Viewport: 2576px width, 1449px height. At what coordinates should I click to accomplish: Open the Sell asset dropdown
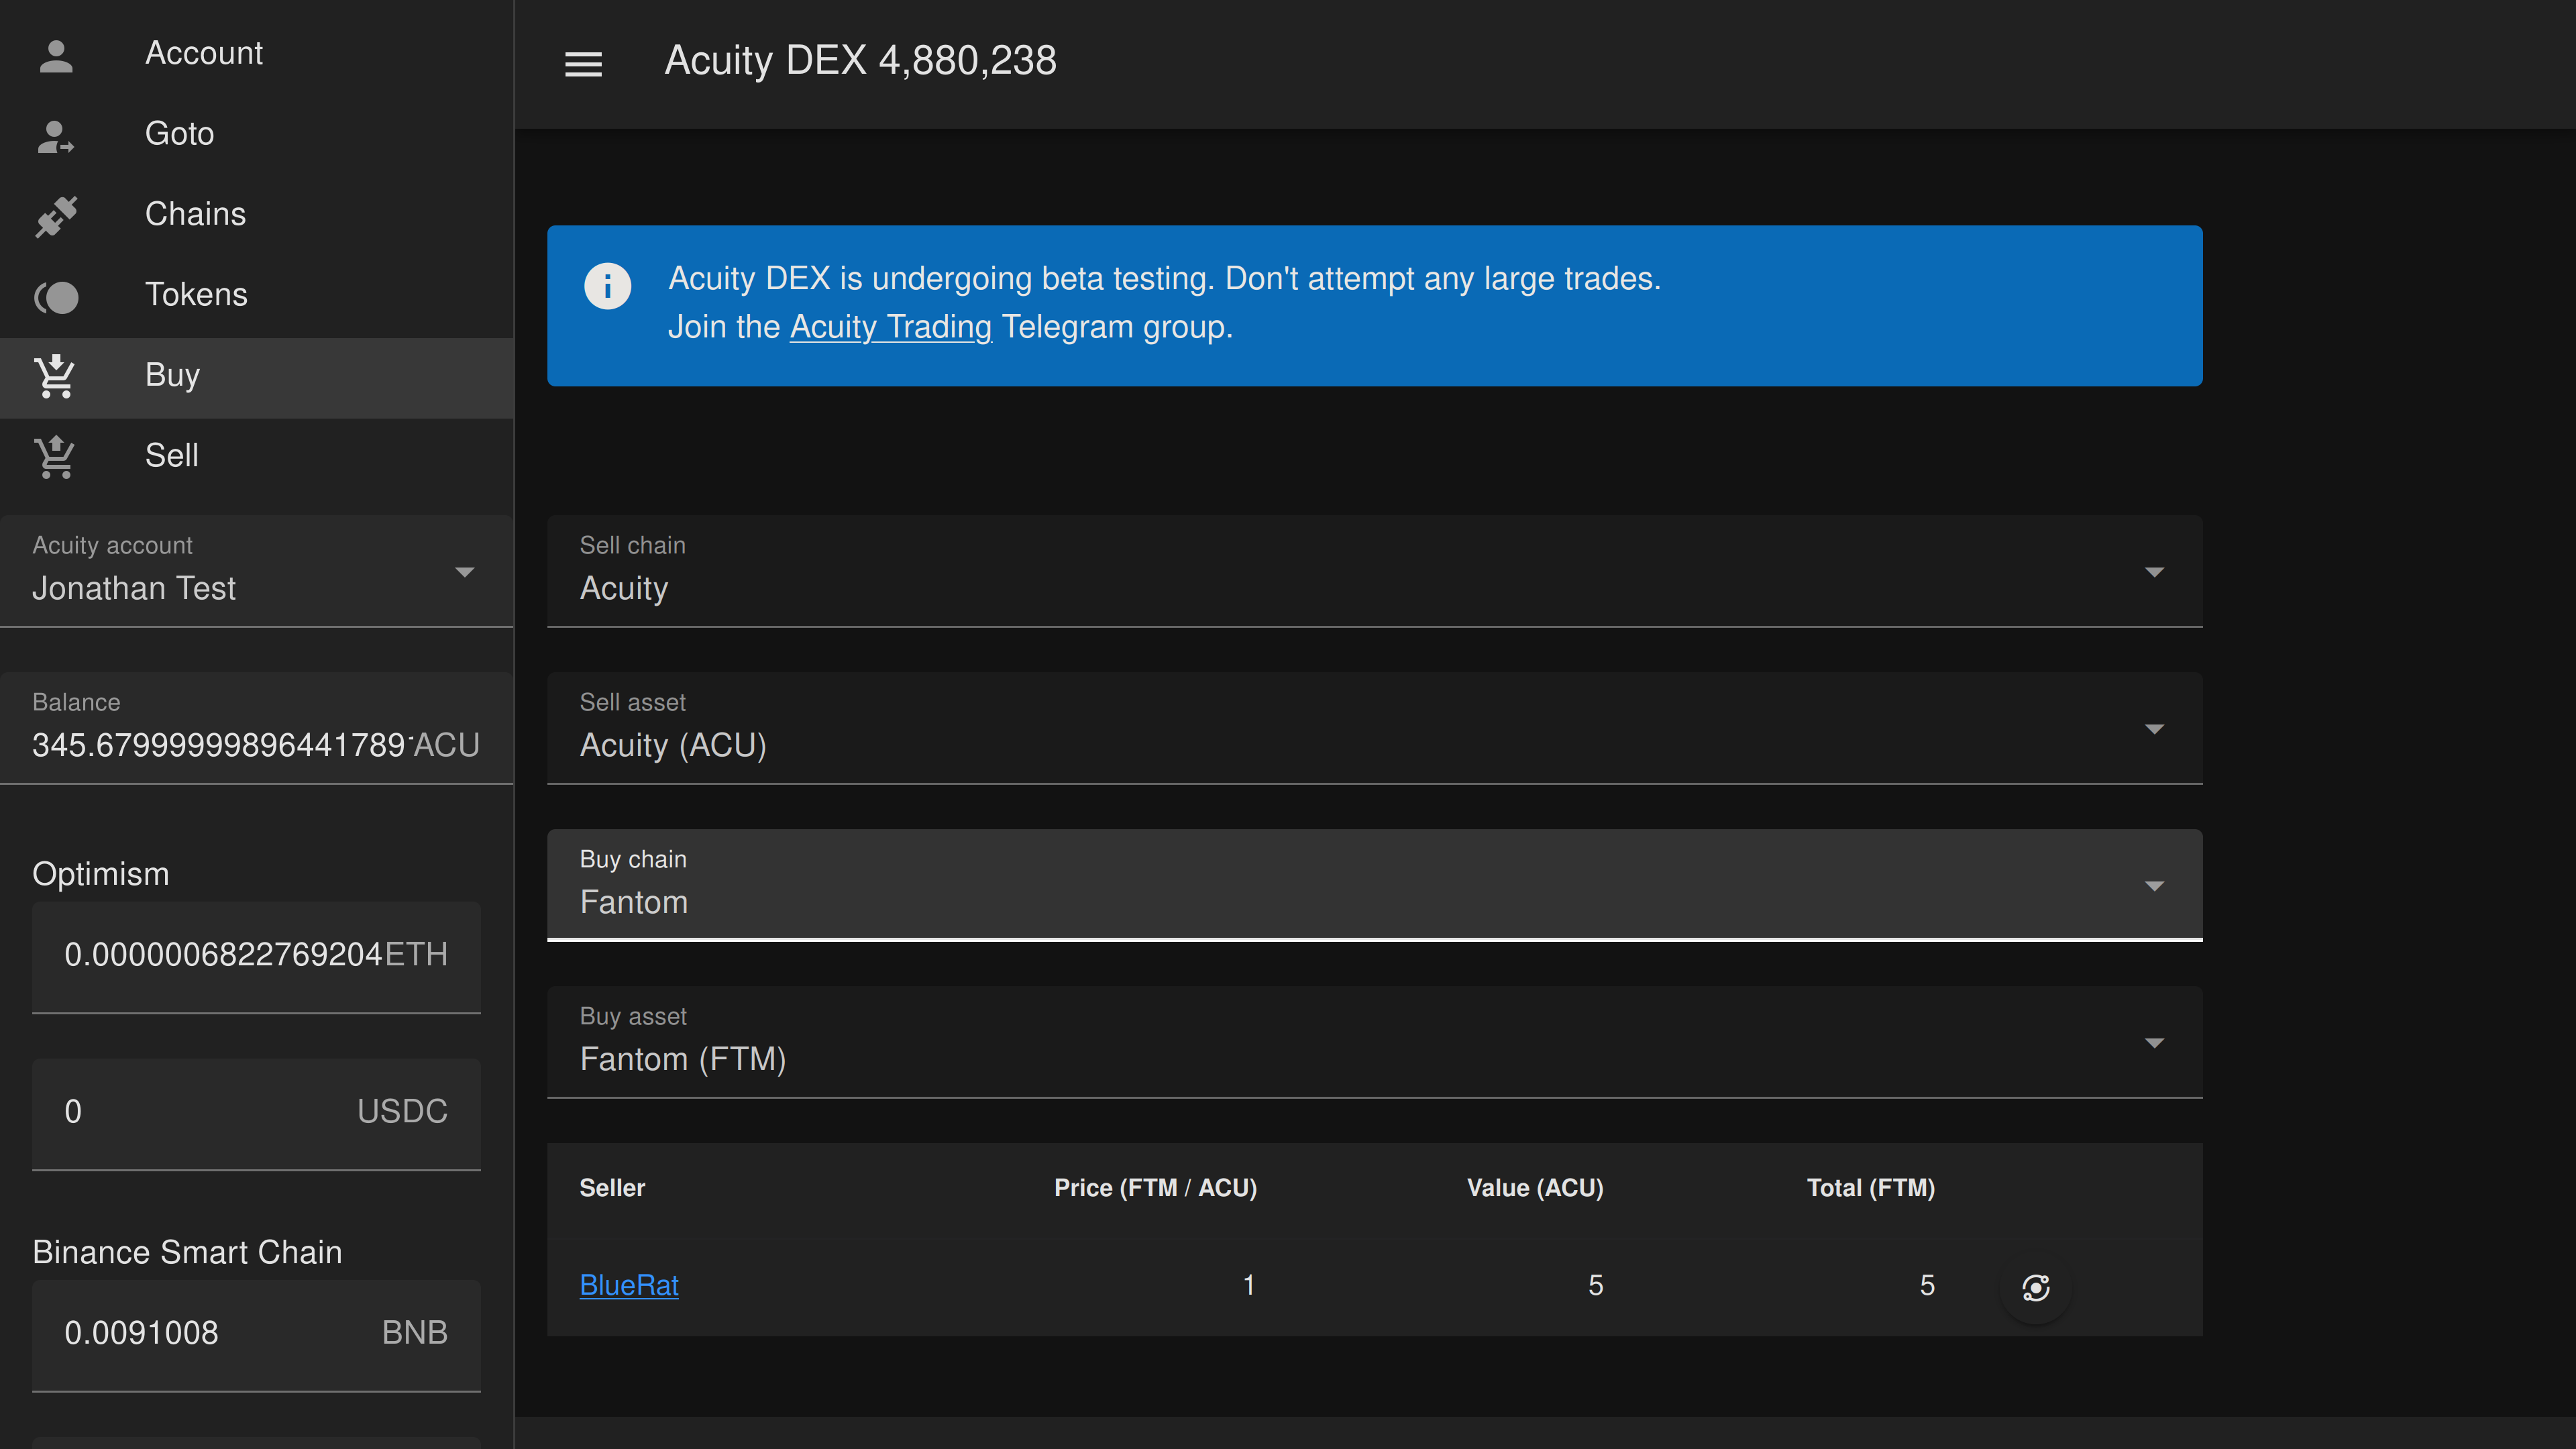tap(1374, 728)
